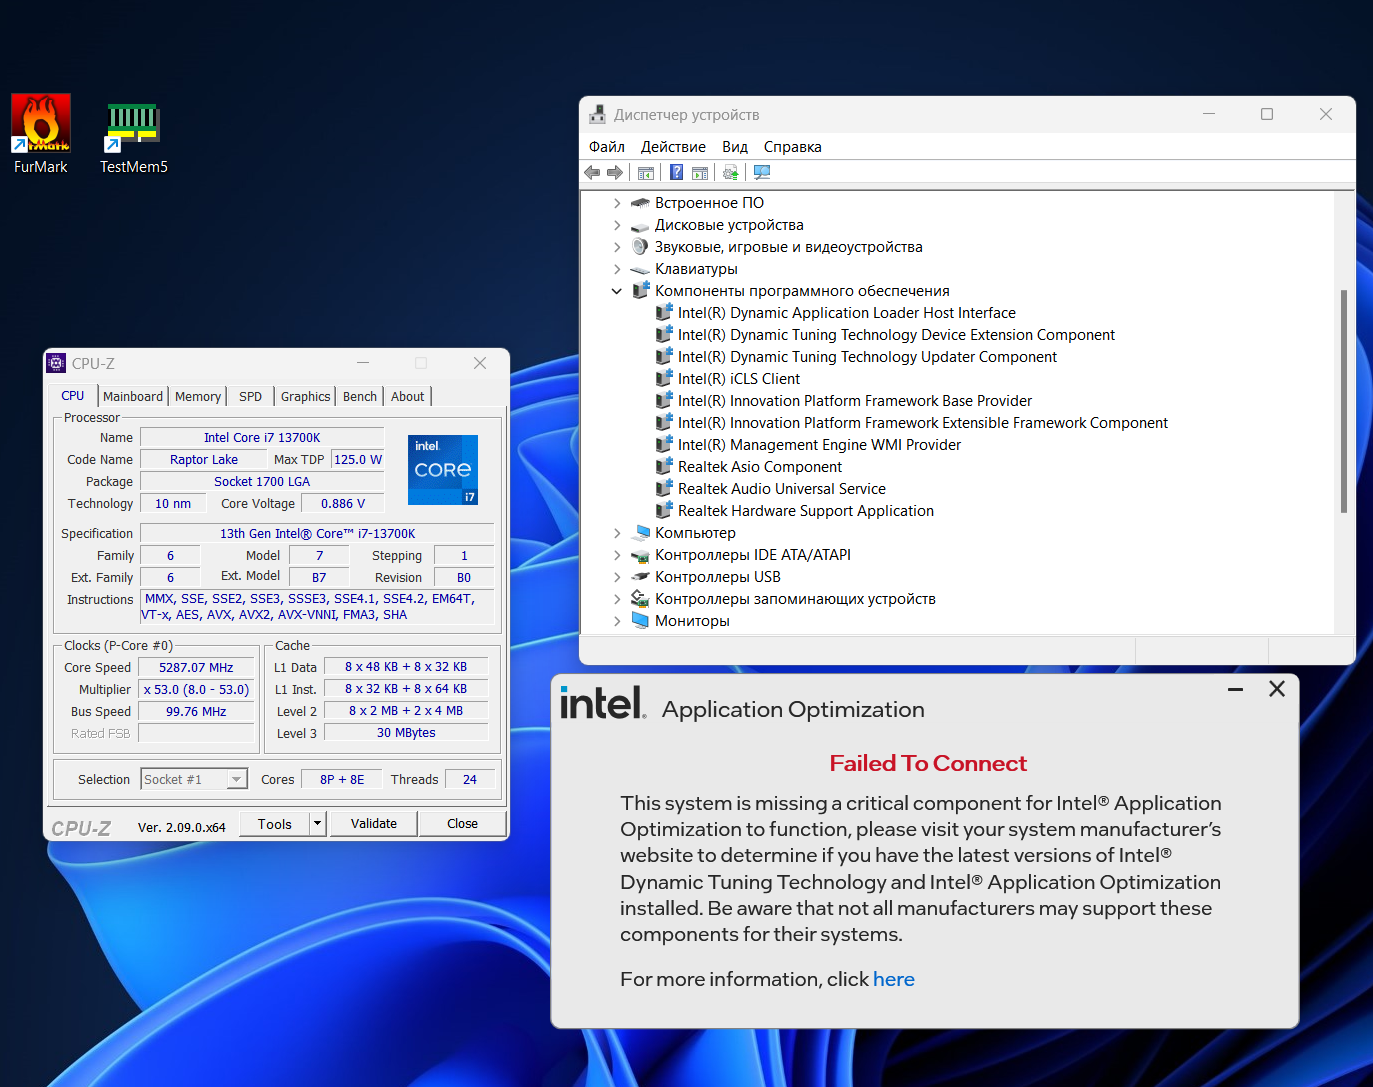Switch to the SPD tab in CPU-Z
This screenshot has width=1373, height=1087.
pyautogui.click(x=251, y=396)
